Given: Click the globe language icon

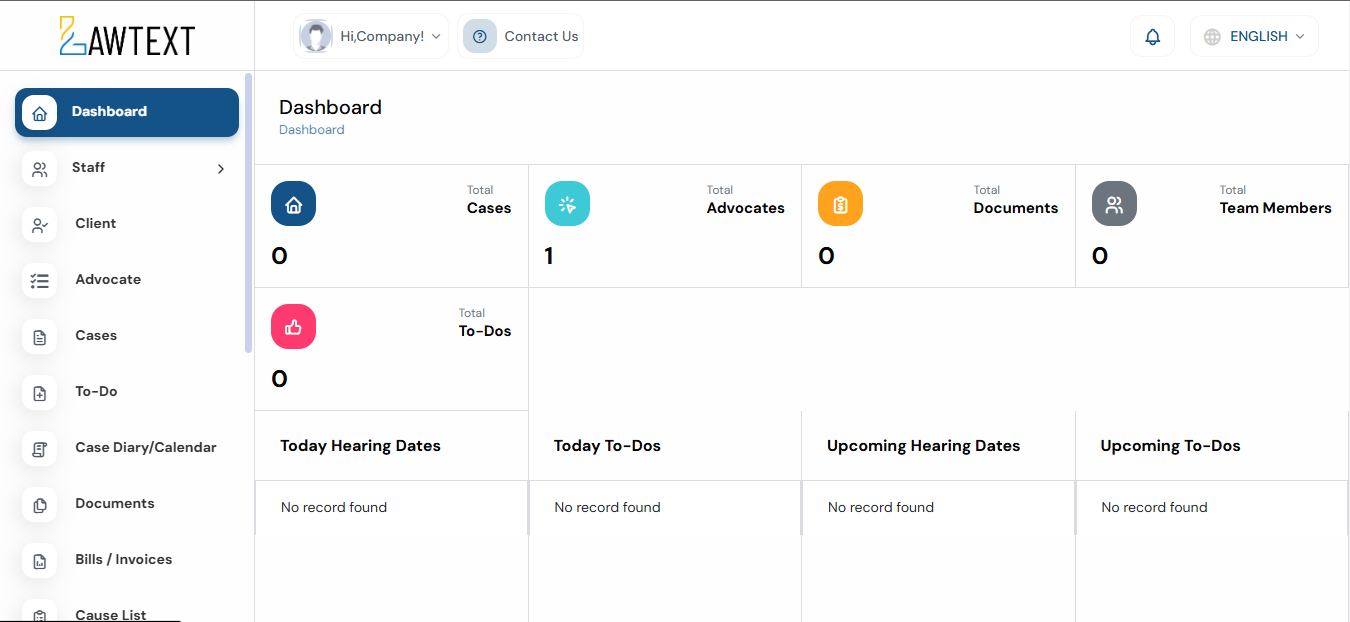Looking at the screenshot, I should (x=1212, y=37).
